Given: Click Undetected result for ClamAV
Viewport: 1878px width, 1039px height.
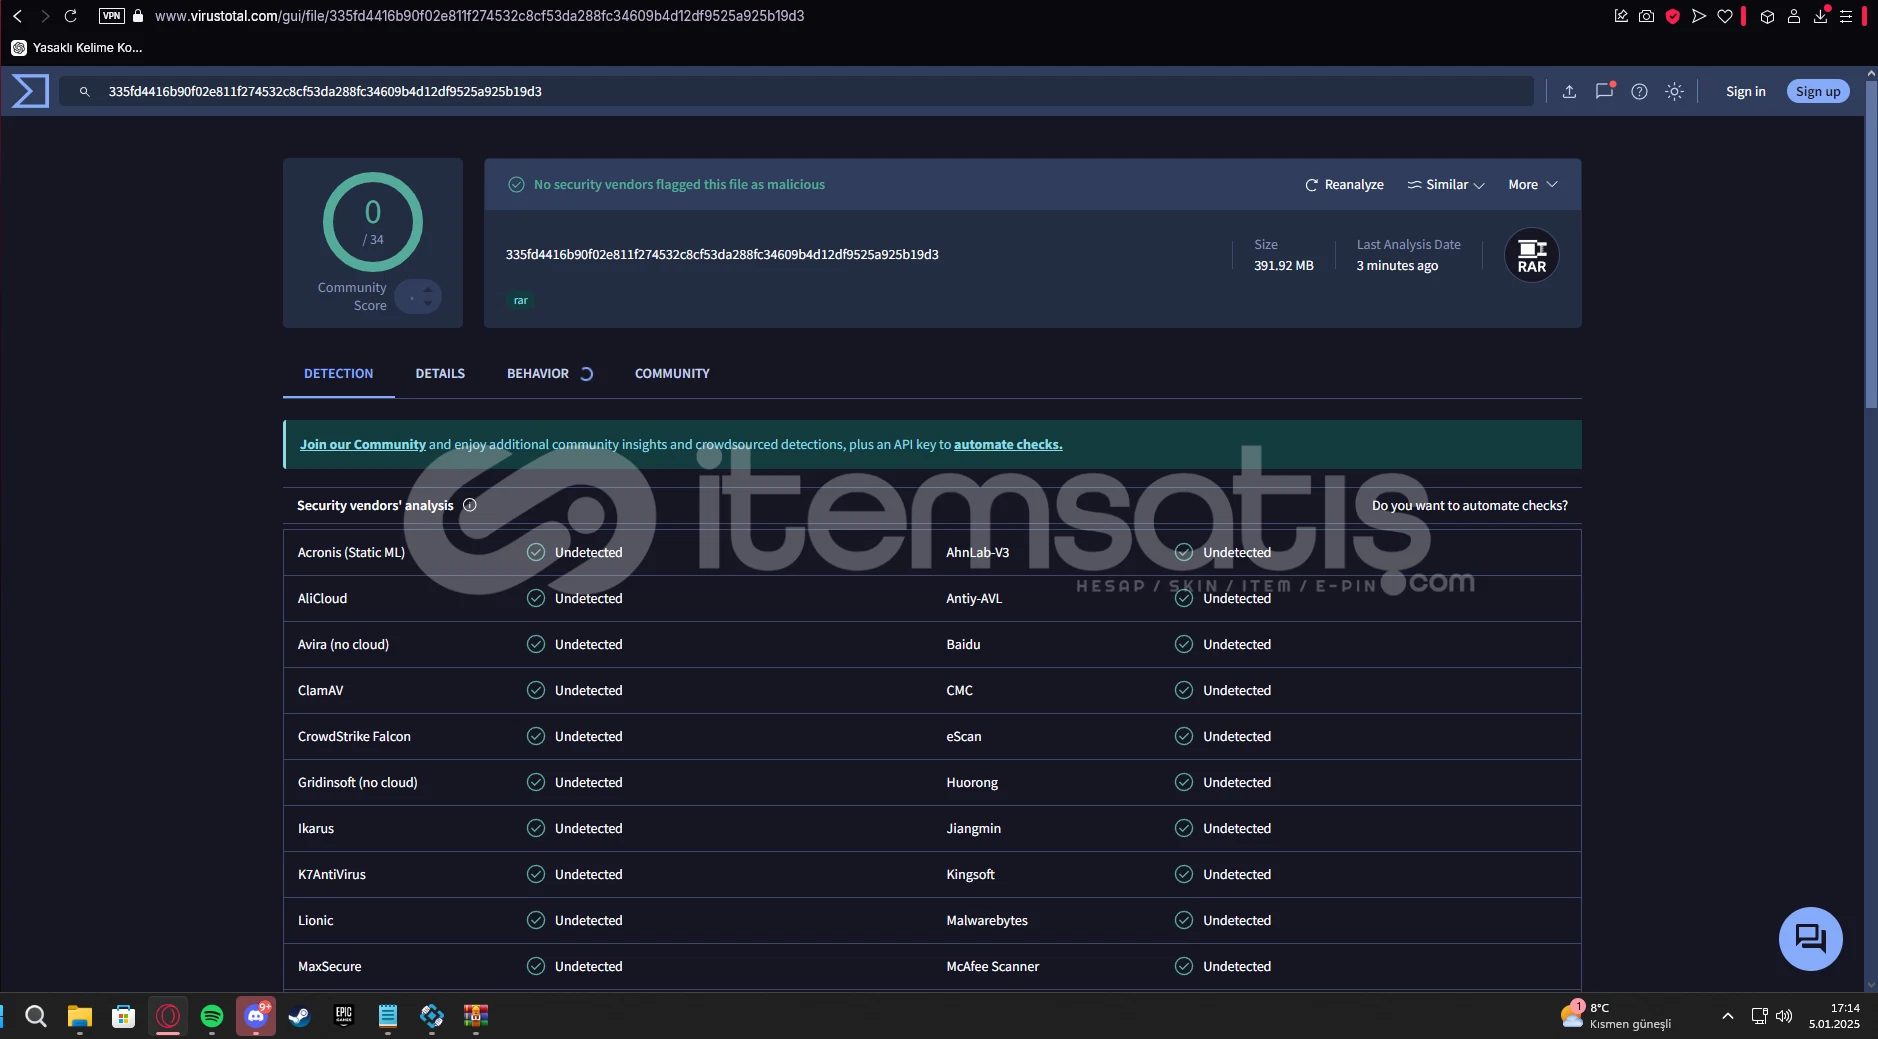Looking at the screenshot, I should [x=575, y=690].
